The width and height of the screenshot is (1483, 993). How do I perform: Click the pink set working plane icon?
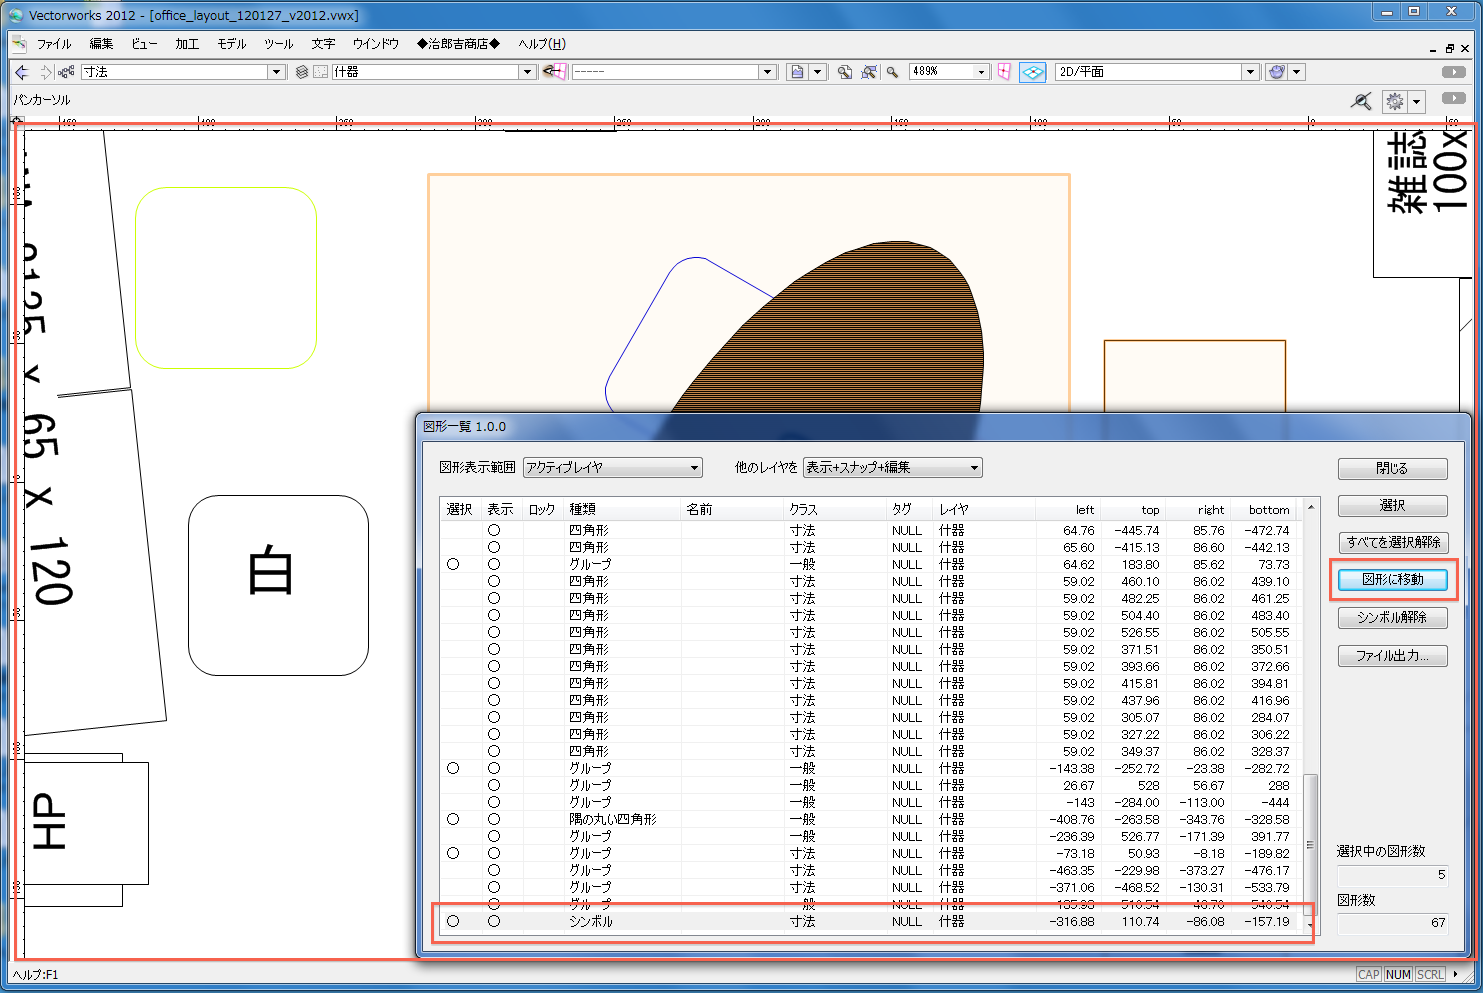coord(1004,72)
